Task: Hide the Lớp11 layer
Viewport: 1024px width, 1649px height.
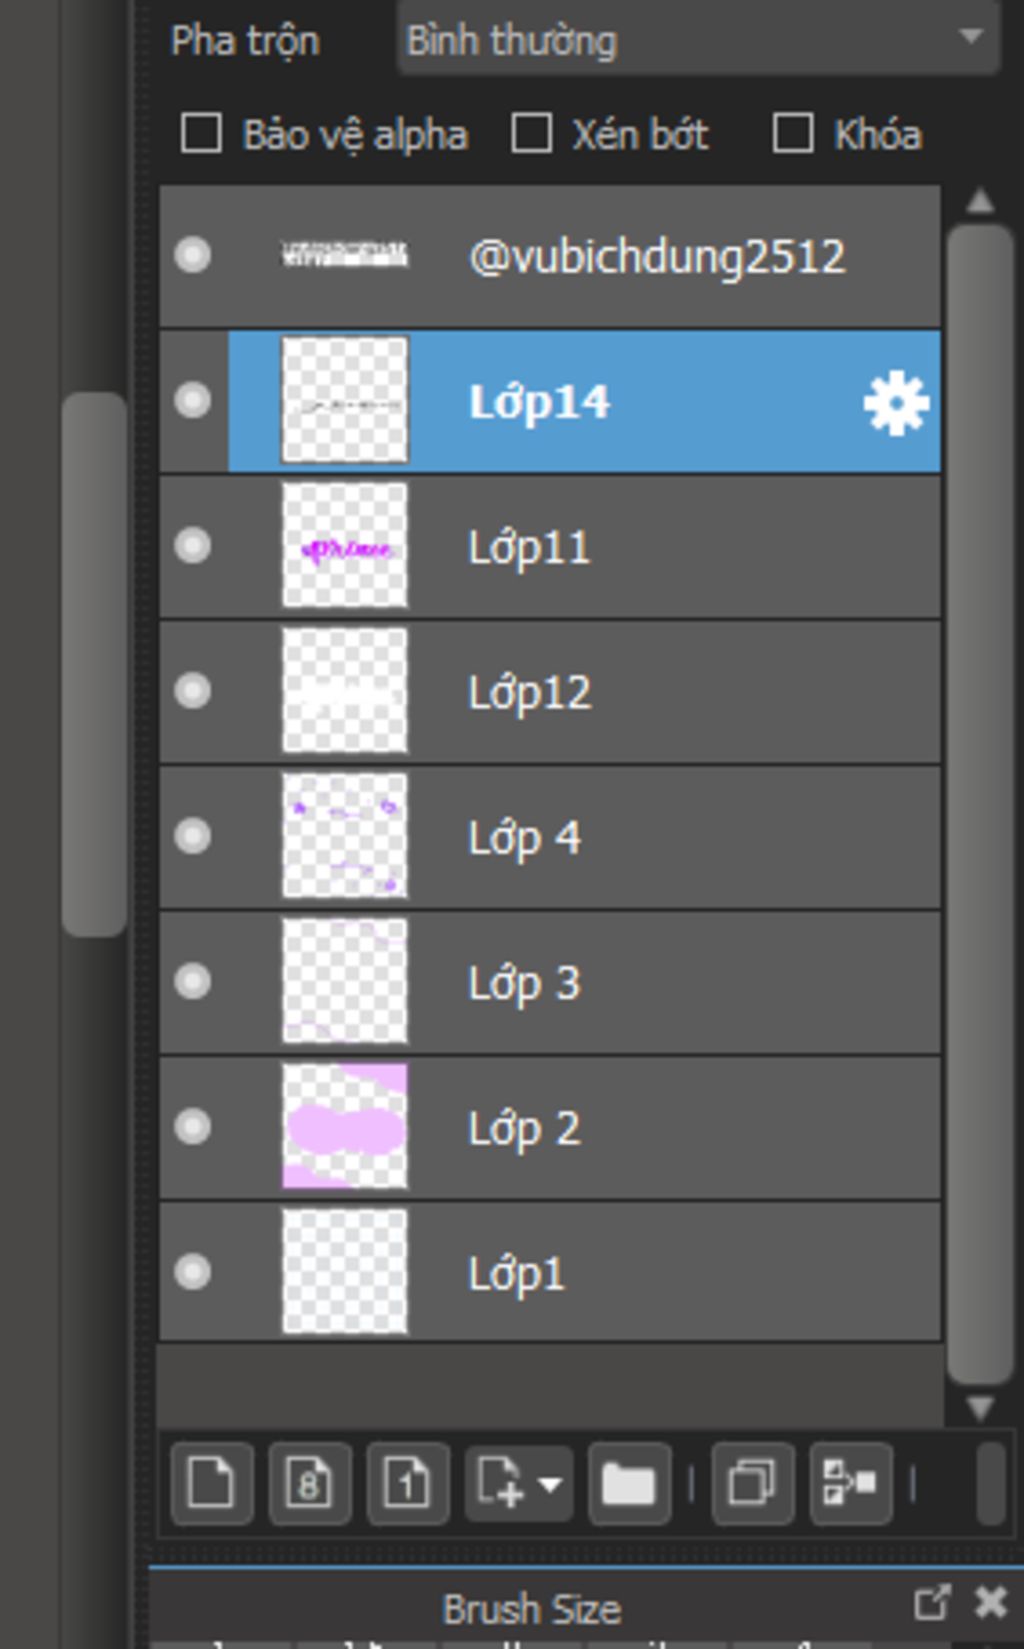Action: tap(192, 546)
